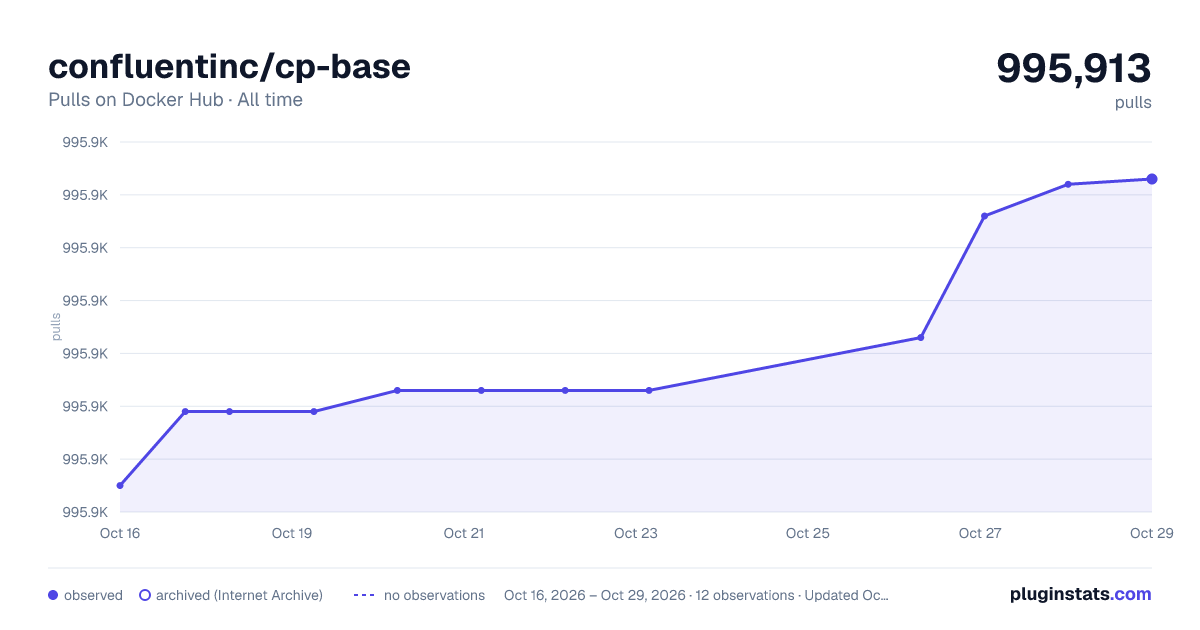This screenshot has width=1200, height=630.
Task: Click the Oct 25 axis label
Action: (808, 533)
